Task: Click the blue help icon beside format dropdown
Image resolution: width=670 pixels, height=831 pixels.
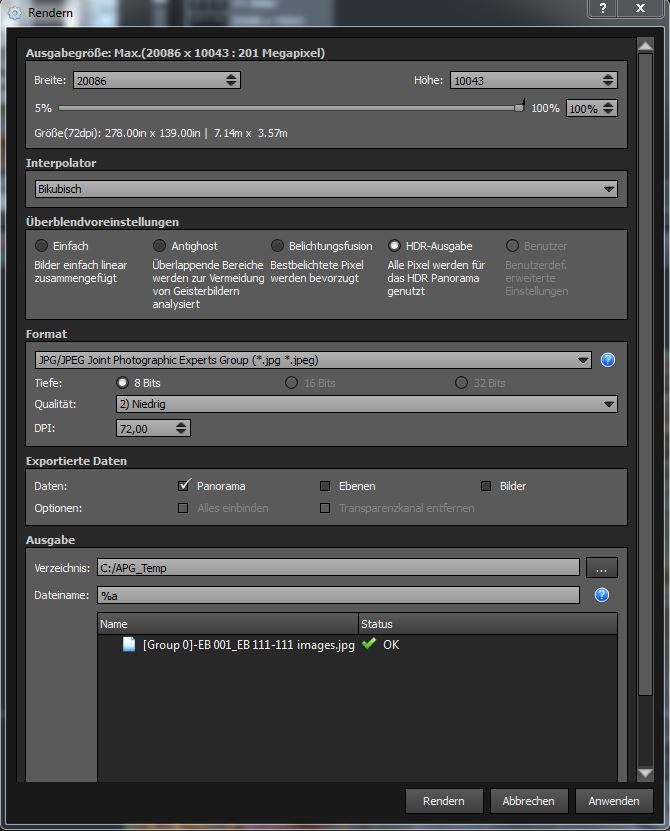Action: (x=607, y=360)
